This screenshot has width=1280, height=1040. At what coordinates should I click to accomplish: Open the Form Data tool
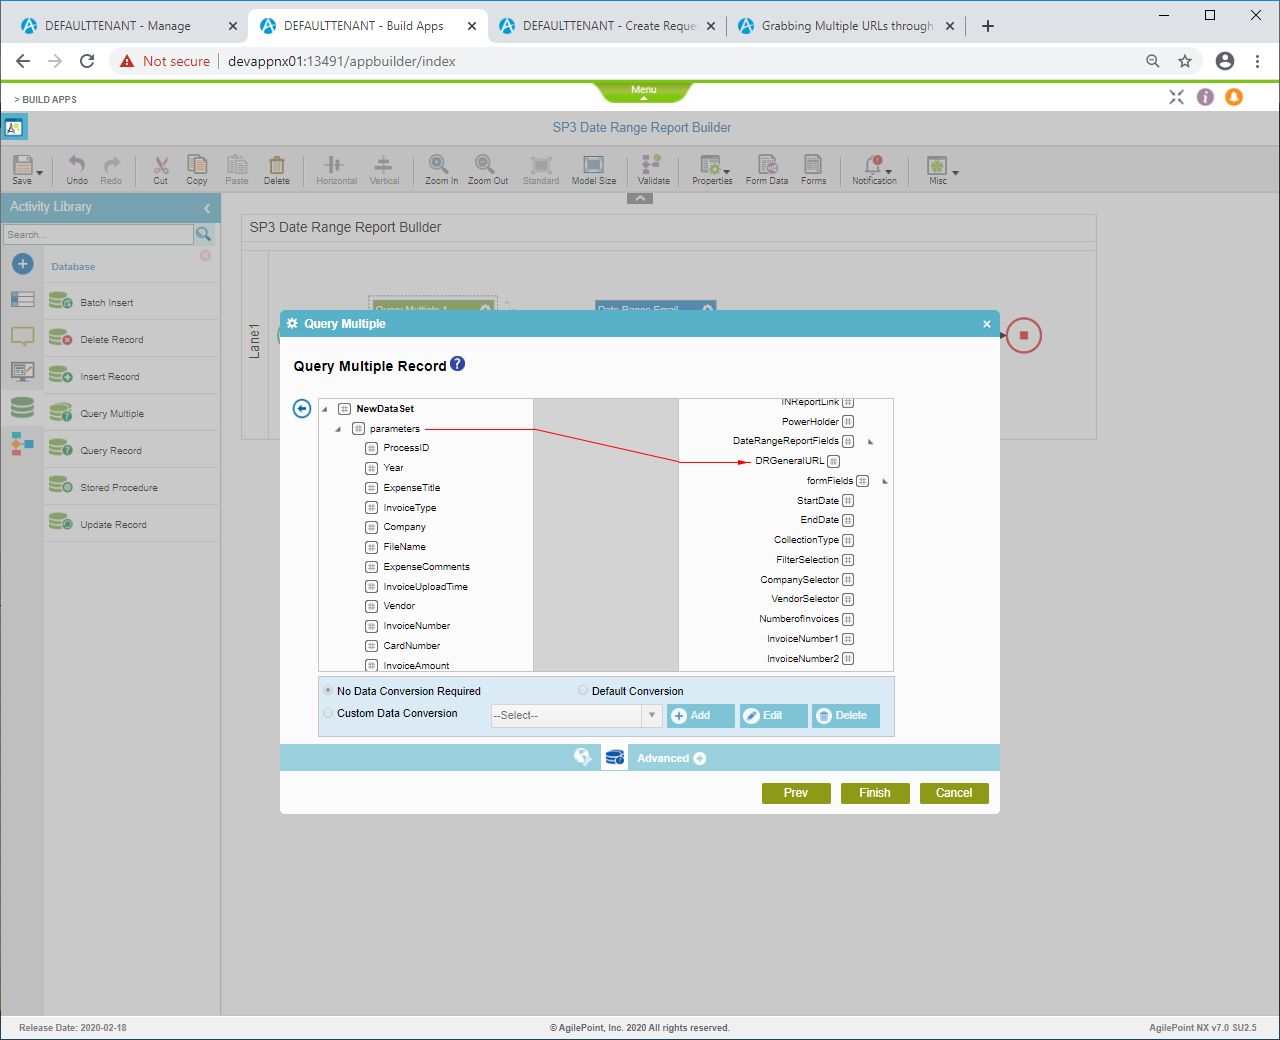[x=766, y=167]
